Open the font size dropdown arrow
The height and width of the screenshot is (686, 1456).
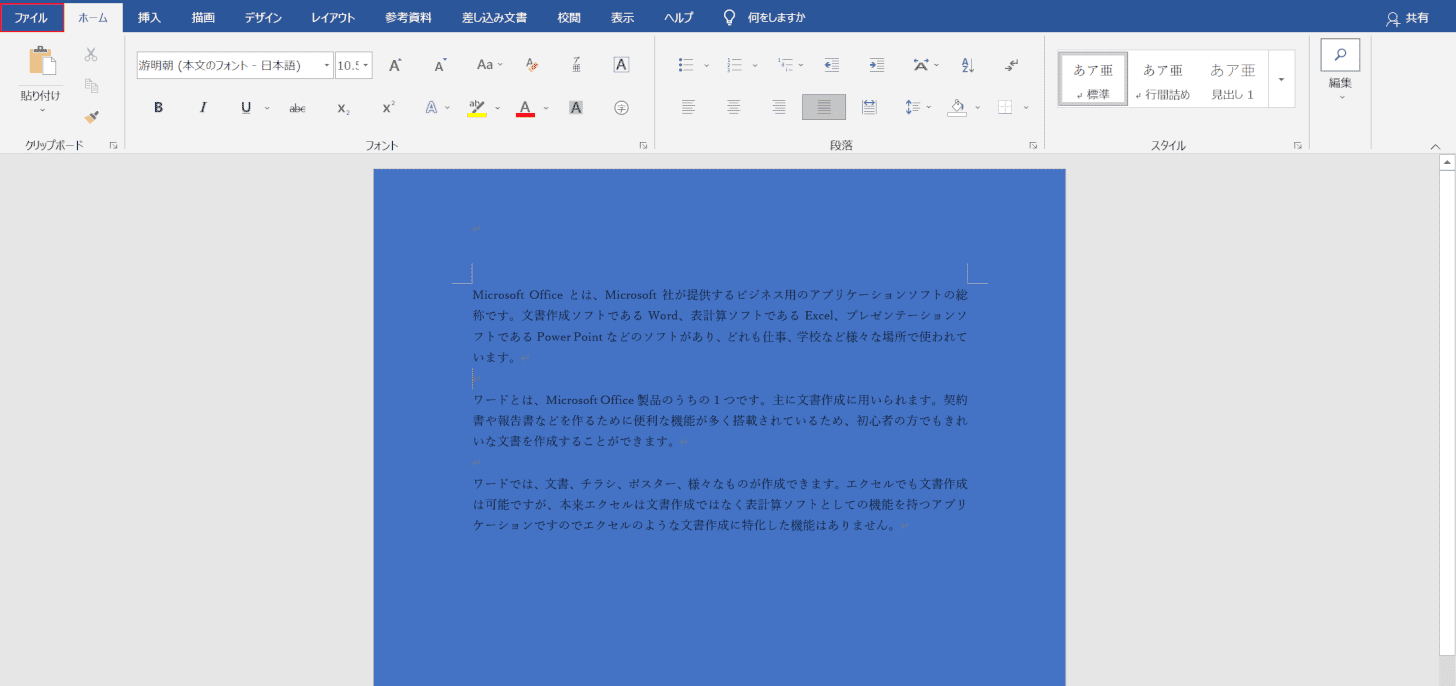pos(366,66)
